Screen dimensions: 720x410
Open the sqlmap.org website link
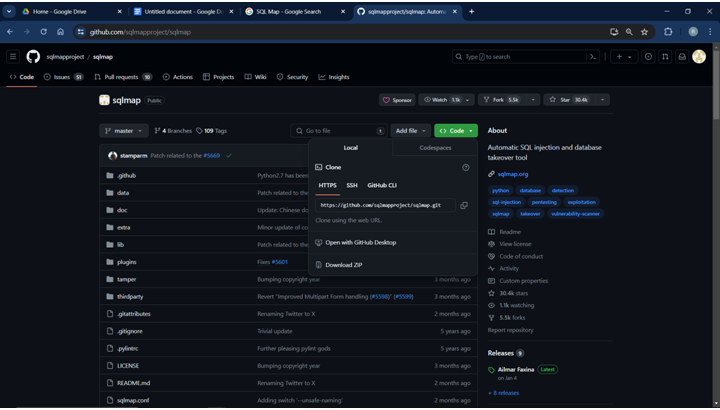[x=512, y=174]
